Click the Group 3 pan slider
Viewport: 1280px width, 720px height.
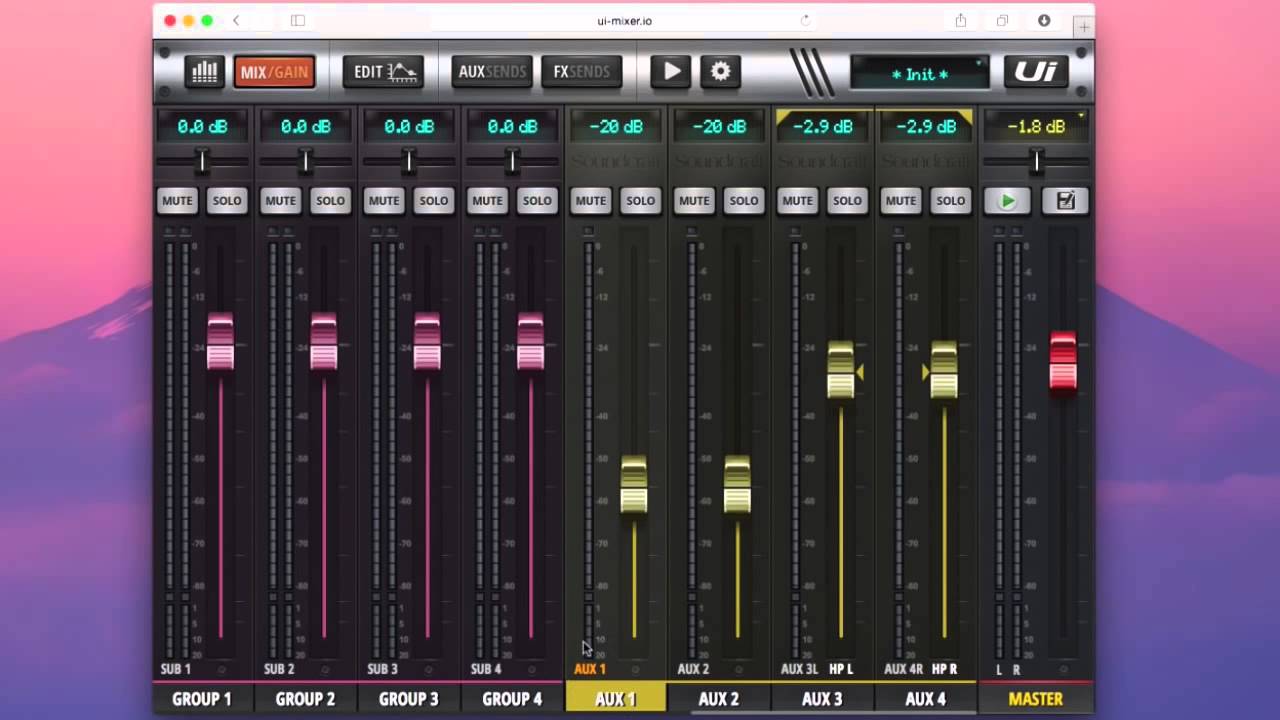(409, 161)
